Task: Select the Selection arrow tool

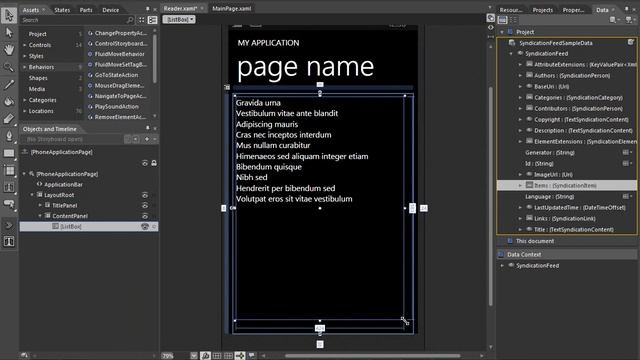Action: [x=9, y=16]
